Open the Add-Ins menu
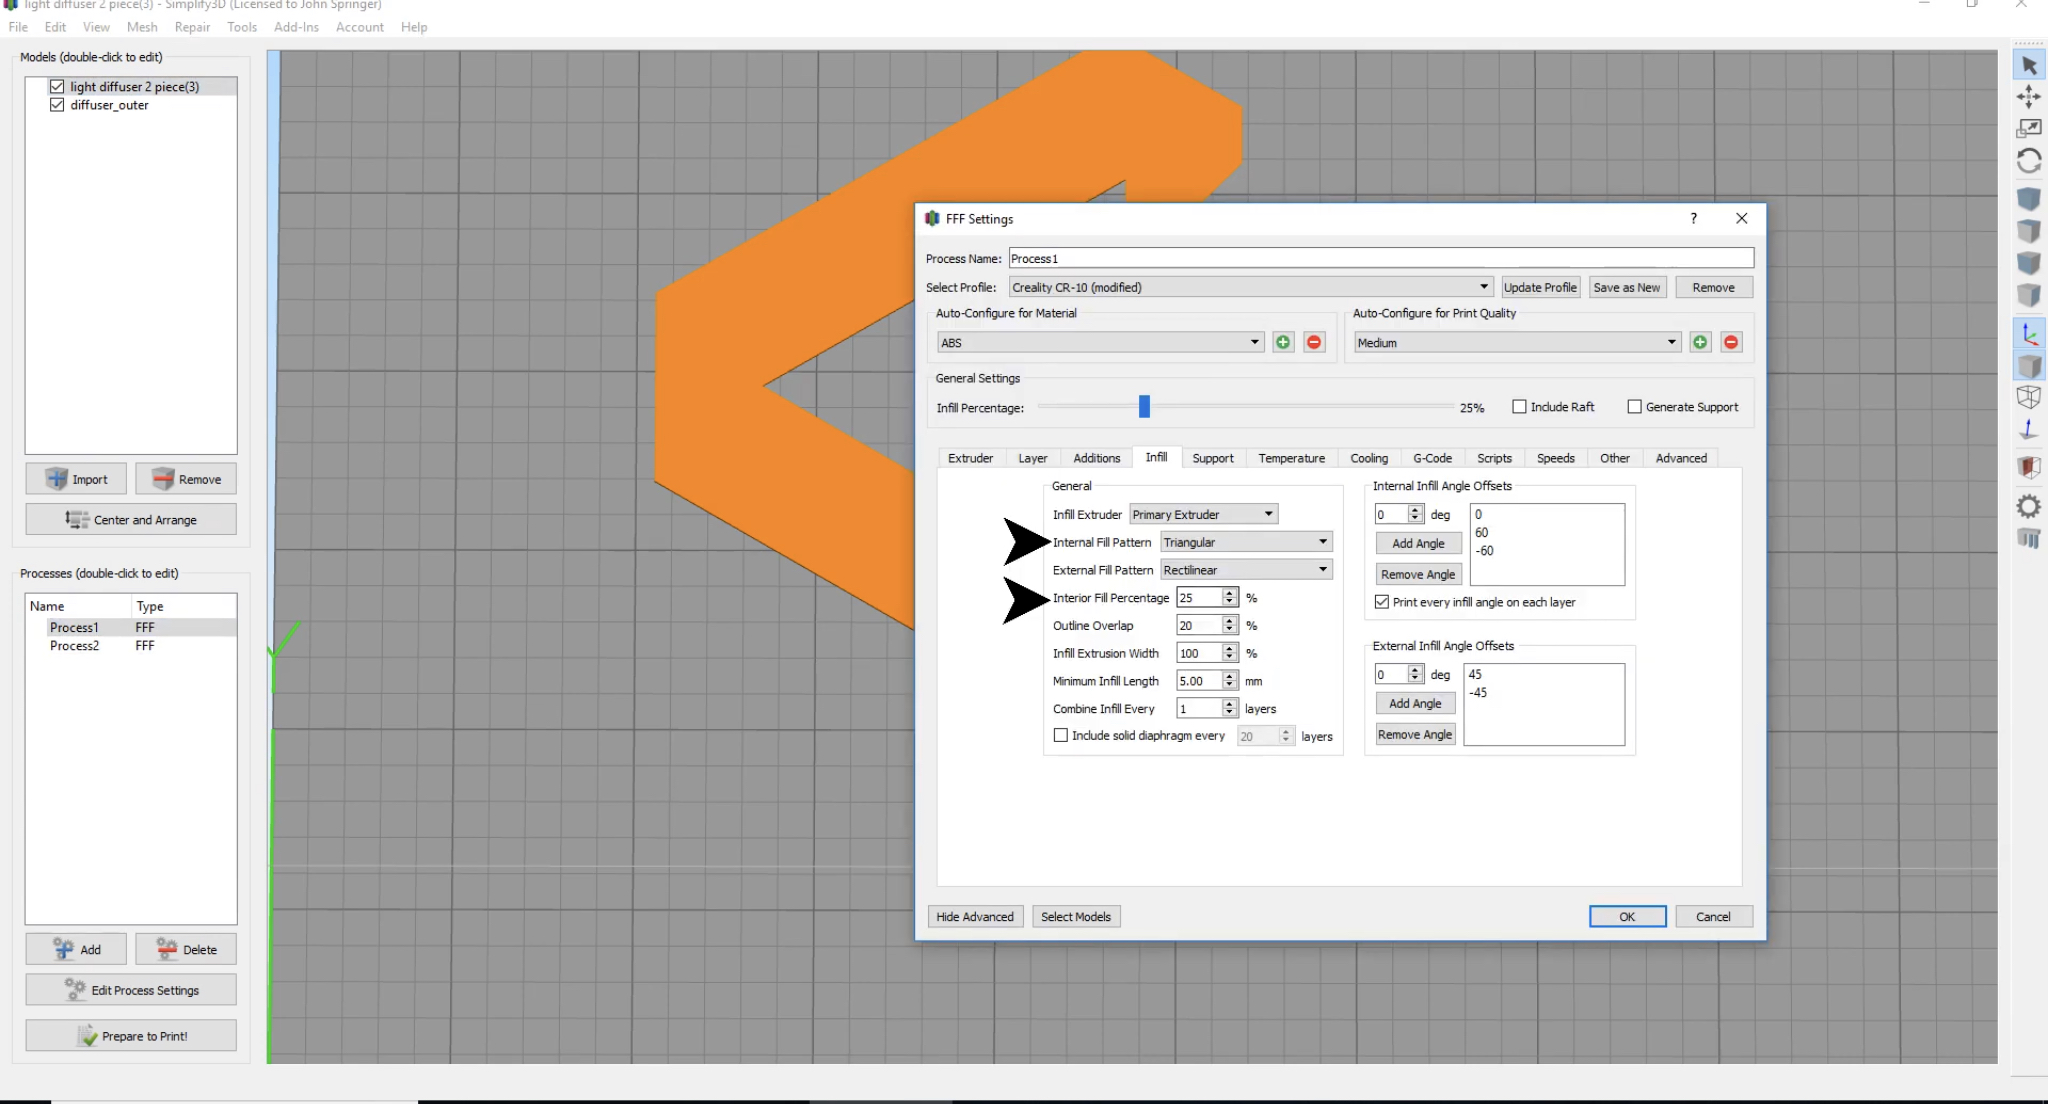Viewport: 2048px width, 1104px height. click(296, 27)
